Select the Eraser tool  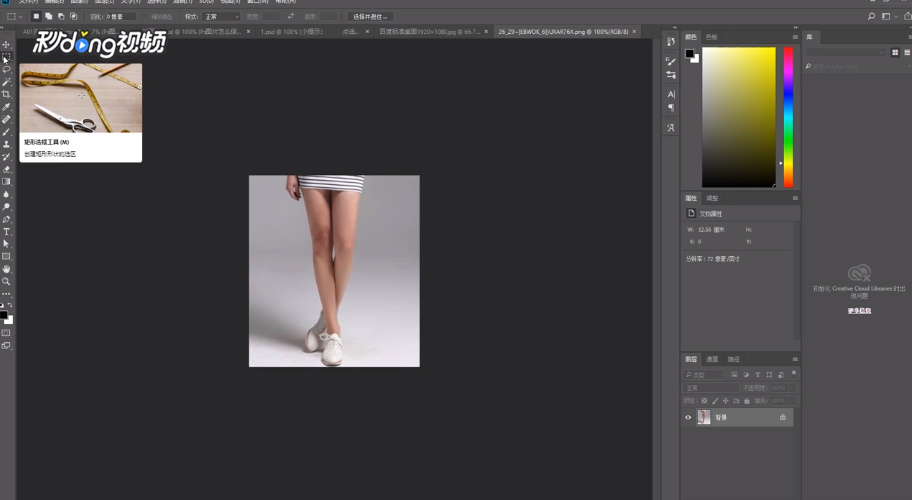[6, 169]
